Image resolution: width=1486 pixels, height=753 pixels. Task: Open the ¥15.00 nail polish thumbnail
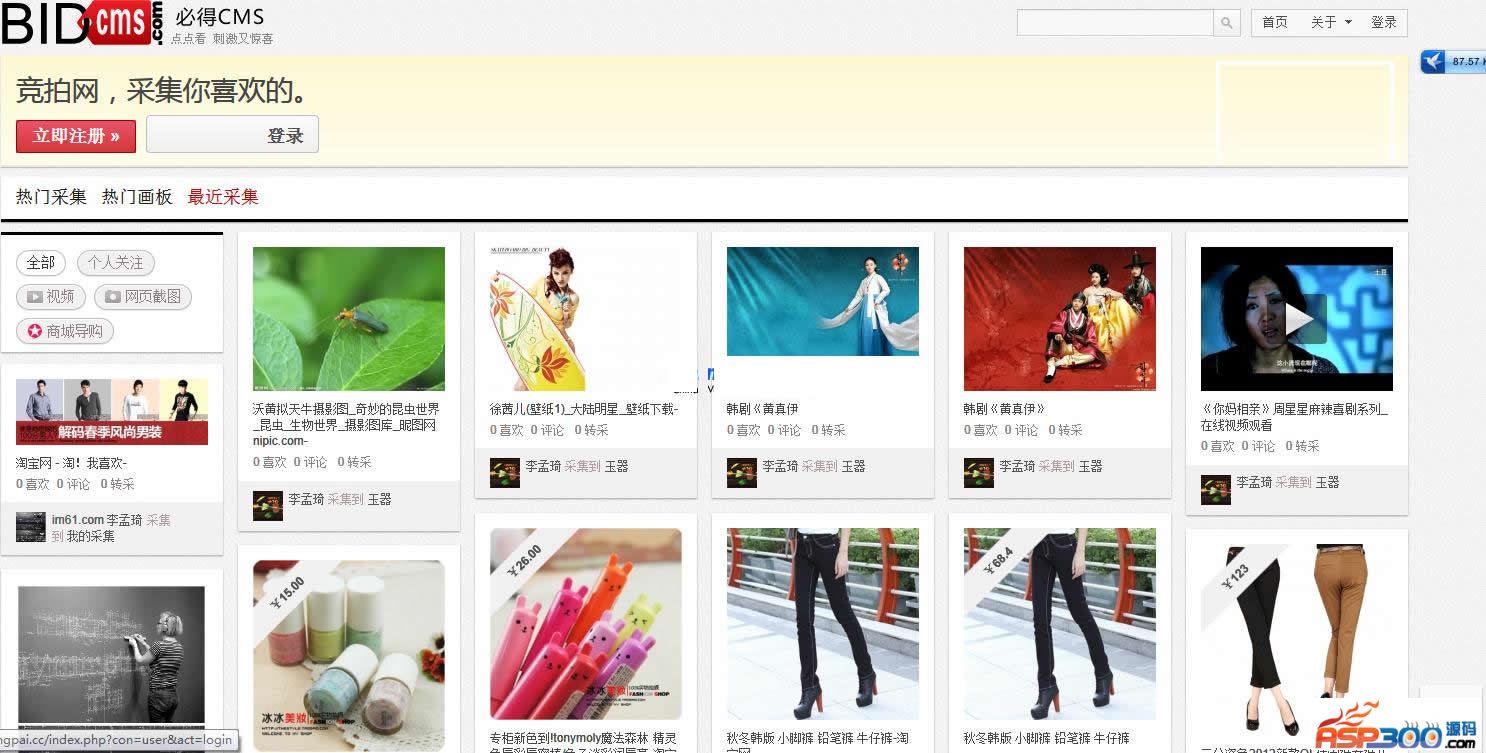coord(349,656)
